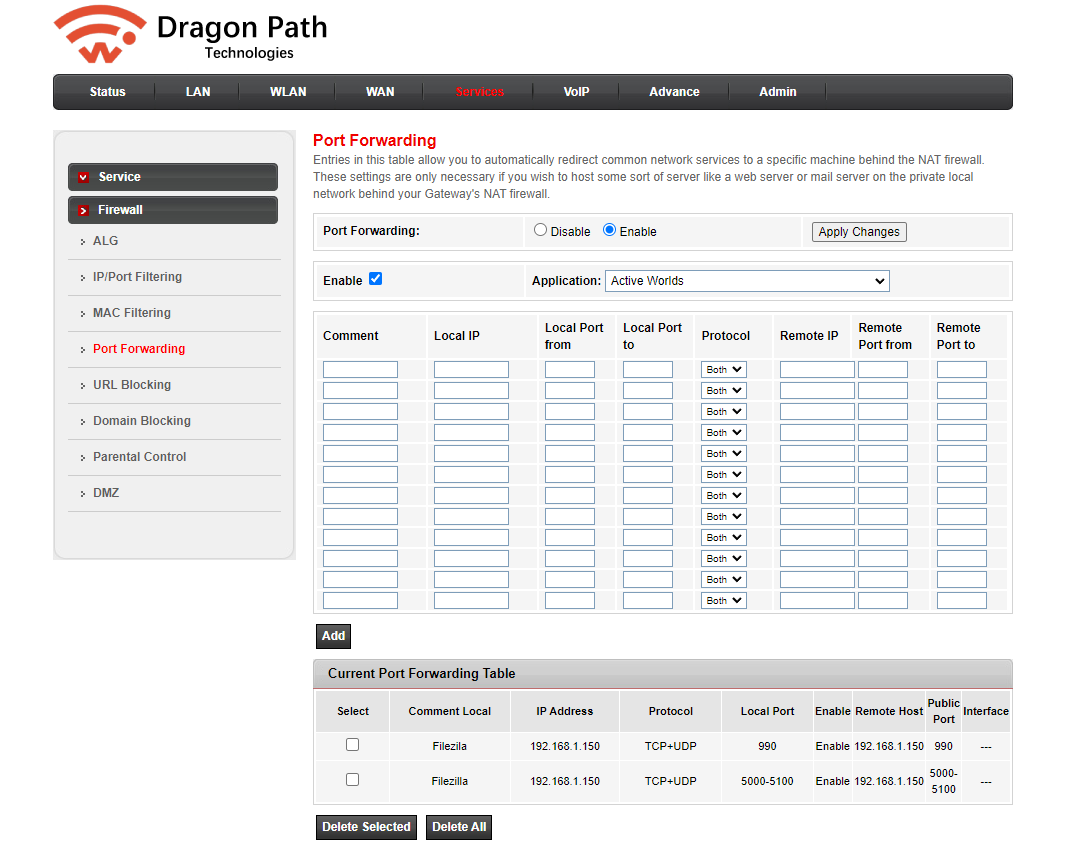Open the last row Protocol dropdown
This screenshot has height=858, width=1084.
(x=724, y=601)
